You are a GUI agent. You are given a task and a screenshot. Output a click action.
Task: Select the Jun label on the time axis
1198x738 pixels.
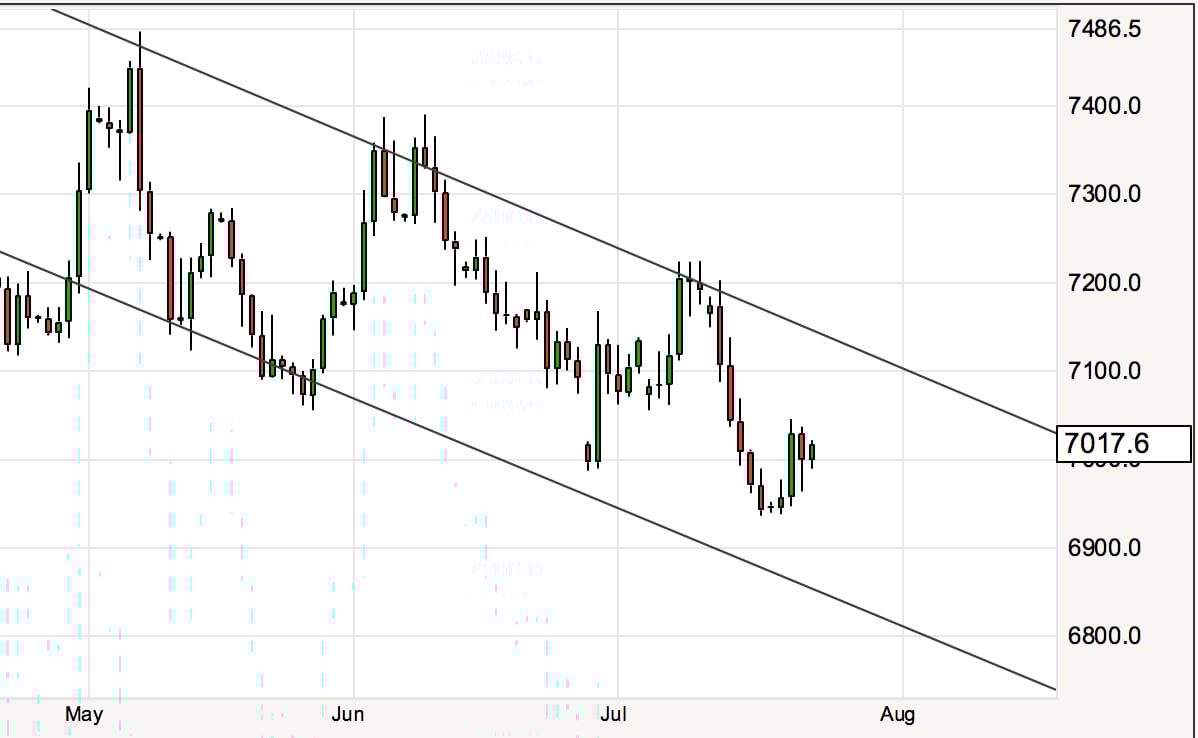click(x=348, y=714)
